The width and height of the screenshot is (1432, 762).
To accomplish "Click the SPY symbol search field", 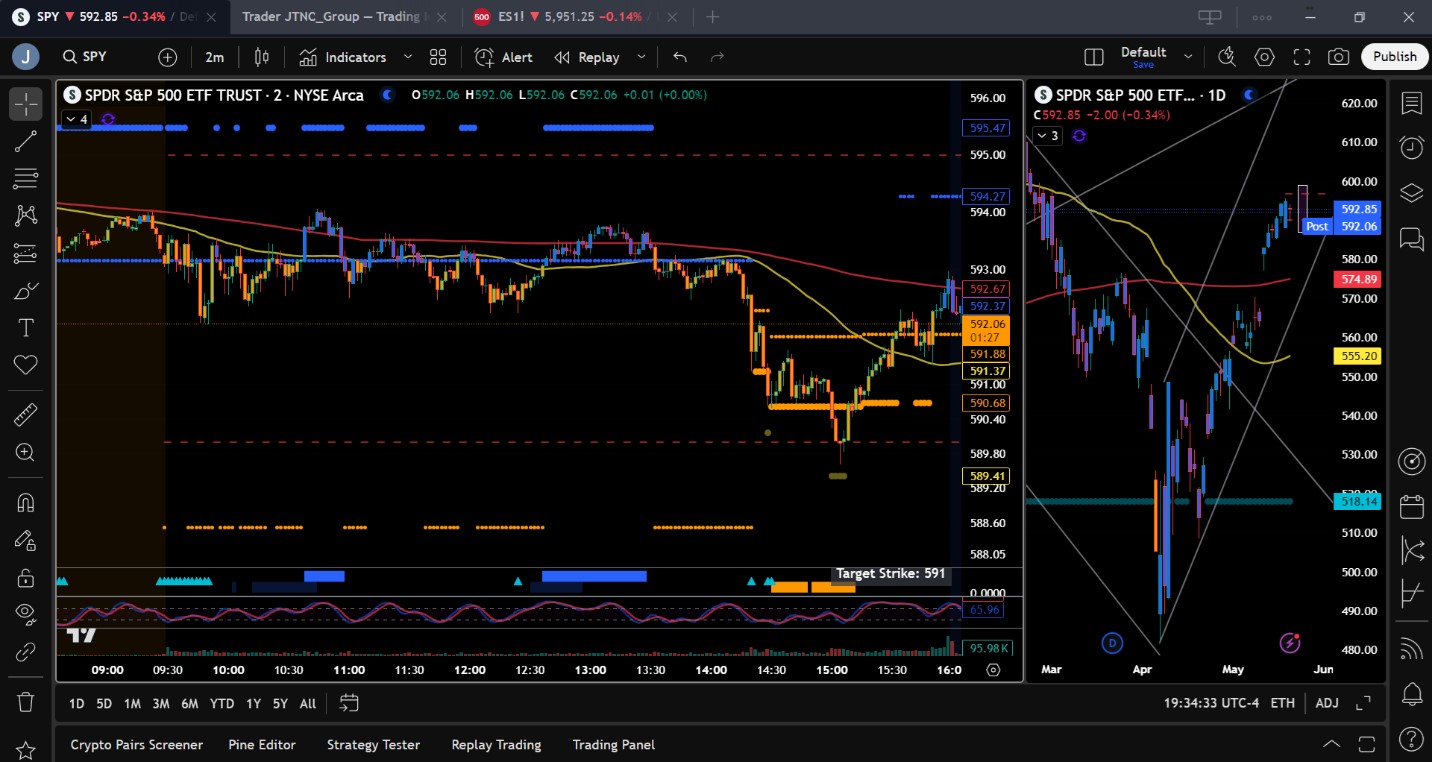I will pyautogui.click(x=94, y=57).
